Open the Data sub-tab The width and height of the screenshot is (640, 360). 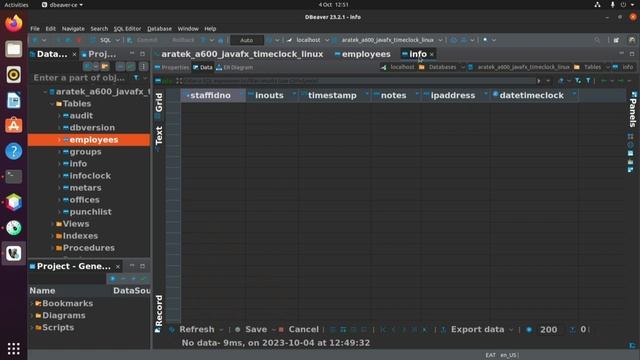(203, 67)
